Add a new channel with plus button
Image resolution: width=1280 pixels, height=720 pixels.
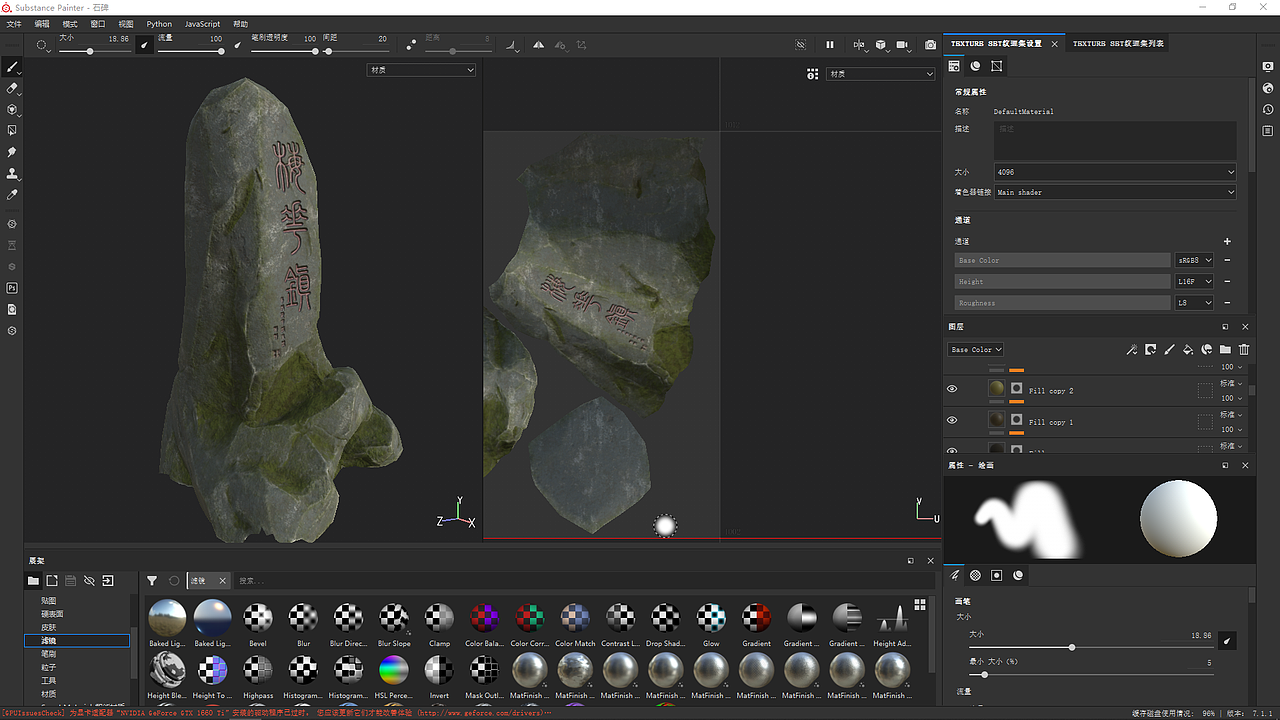pos(1227,241)
